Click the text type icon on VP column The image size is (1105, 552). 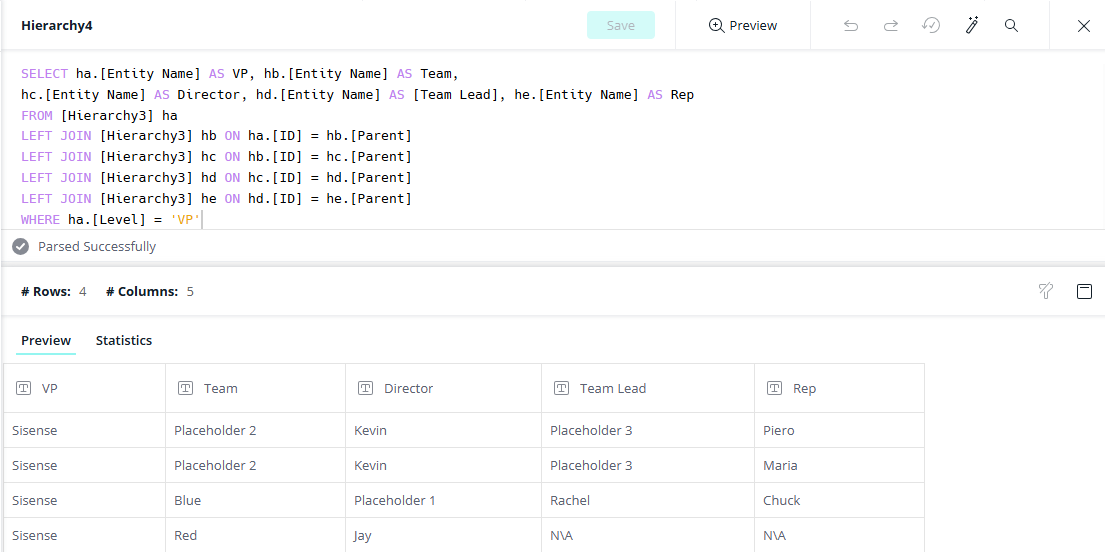(x=24, y=388)
